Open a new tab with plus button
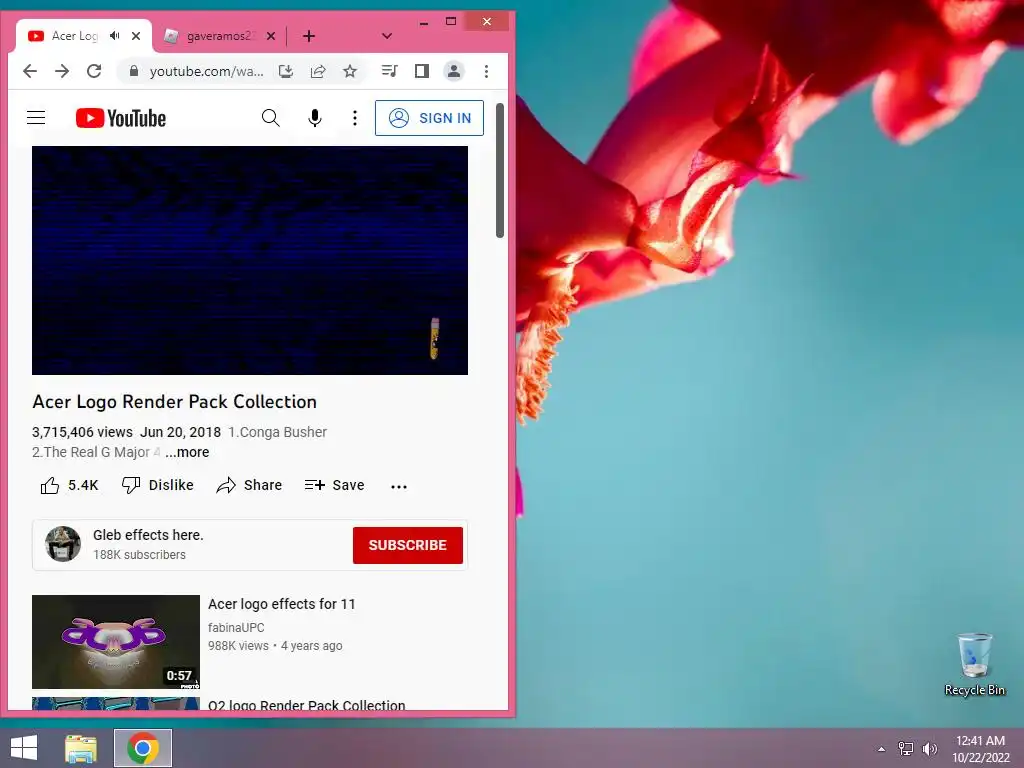The width and height of the screenshot is (1024, 768). pos(309,36)
